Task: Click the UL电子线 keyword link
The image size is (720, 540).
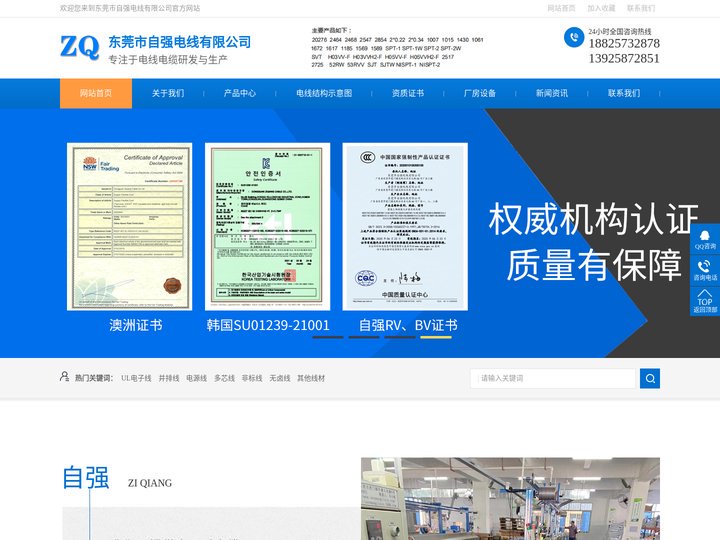Action: 136,378
